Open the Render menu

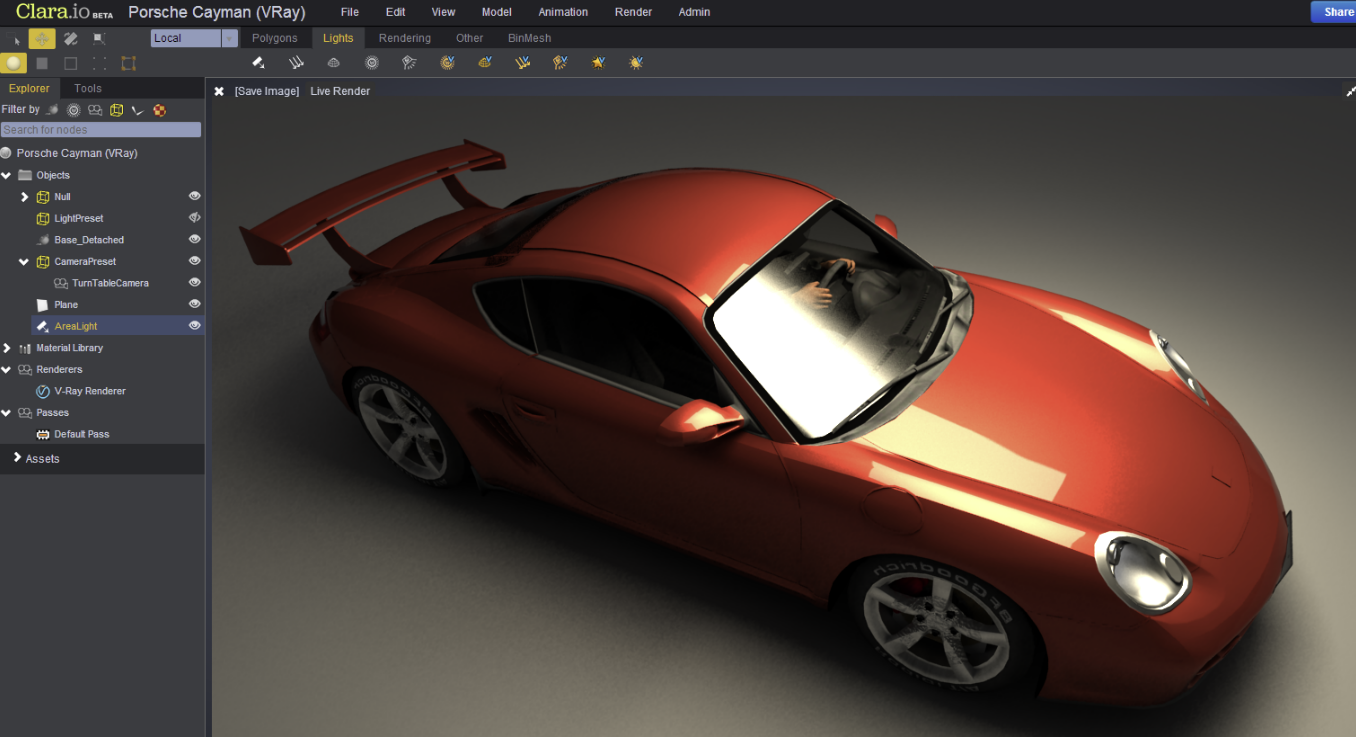point(633,12)
